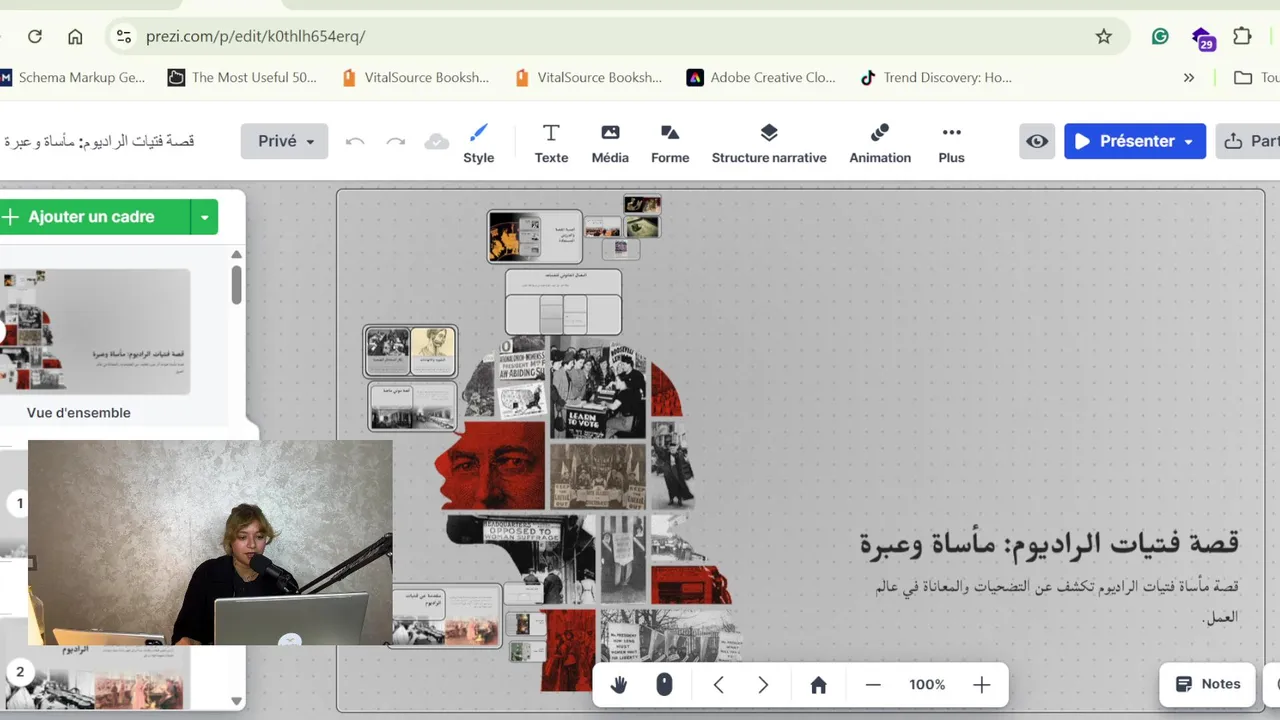Zoom out with minus button
The height and width of the screenshot is (720, 1280).
pyautogui.click(x=873, y=685)
